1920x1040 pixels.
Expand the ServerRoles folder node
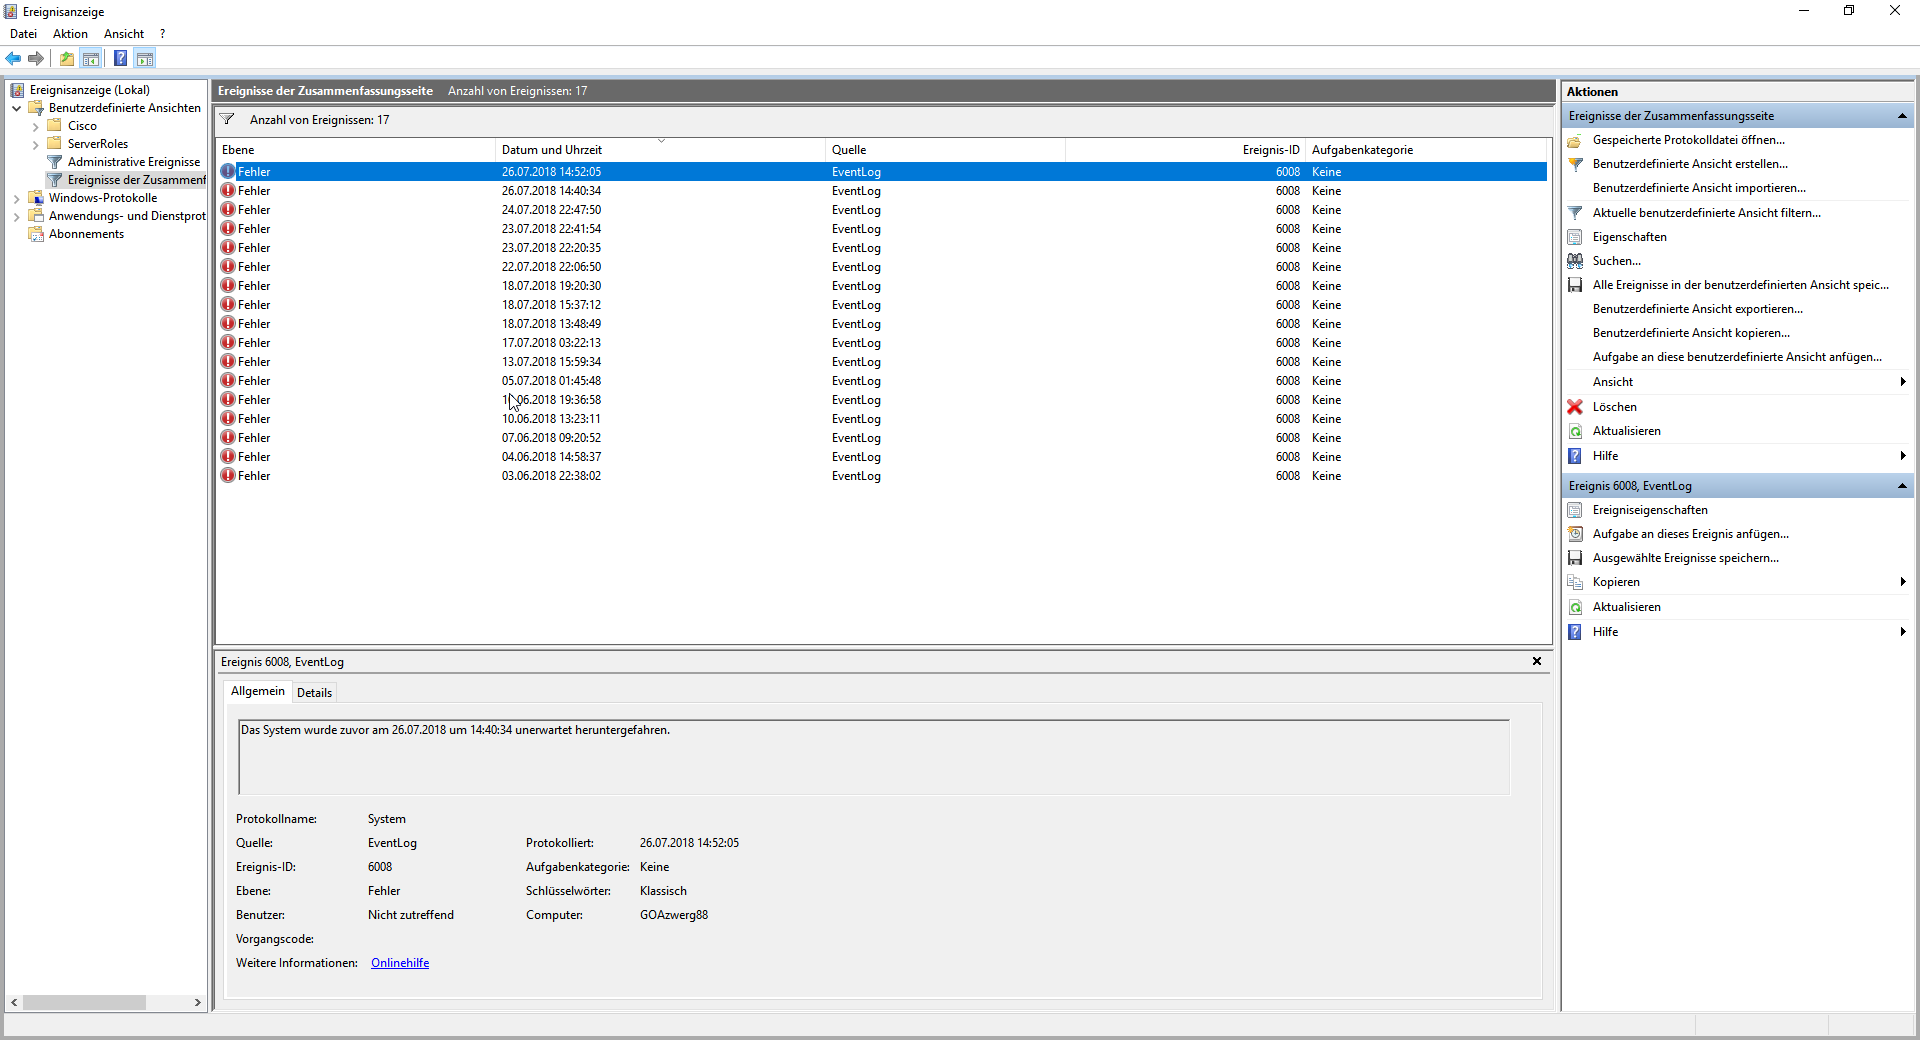coord(36,145)
